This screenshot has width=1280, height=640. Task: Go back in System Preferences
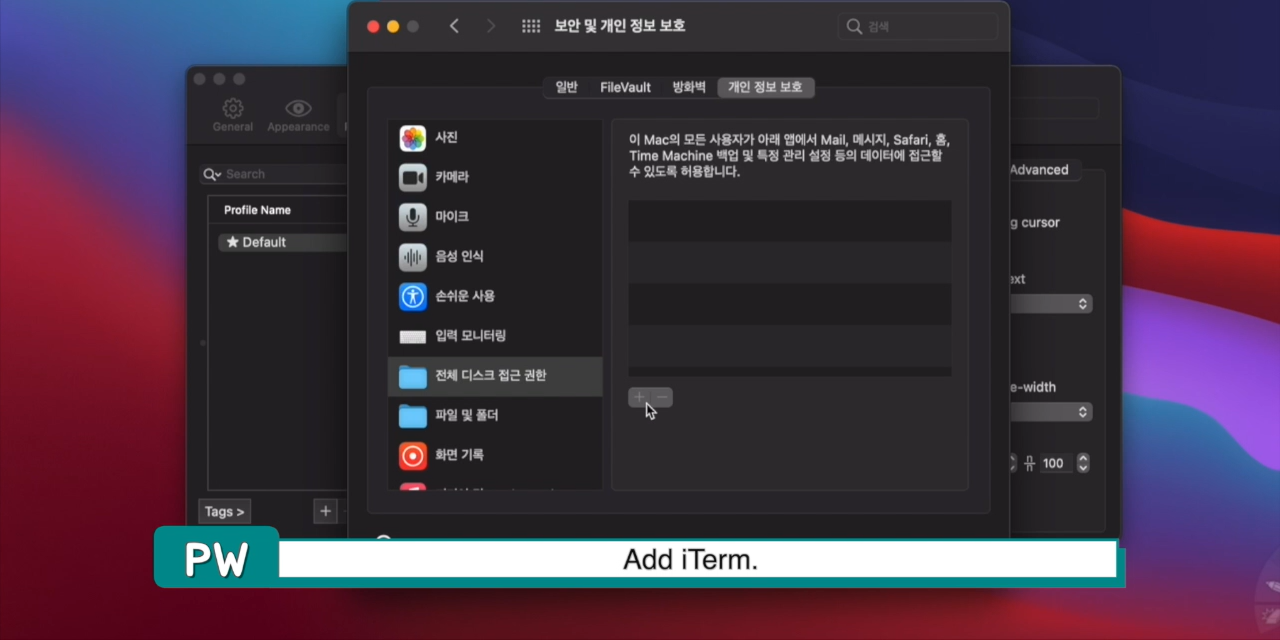pyautogui.click(x=455, y=27)
